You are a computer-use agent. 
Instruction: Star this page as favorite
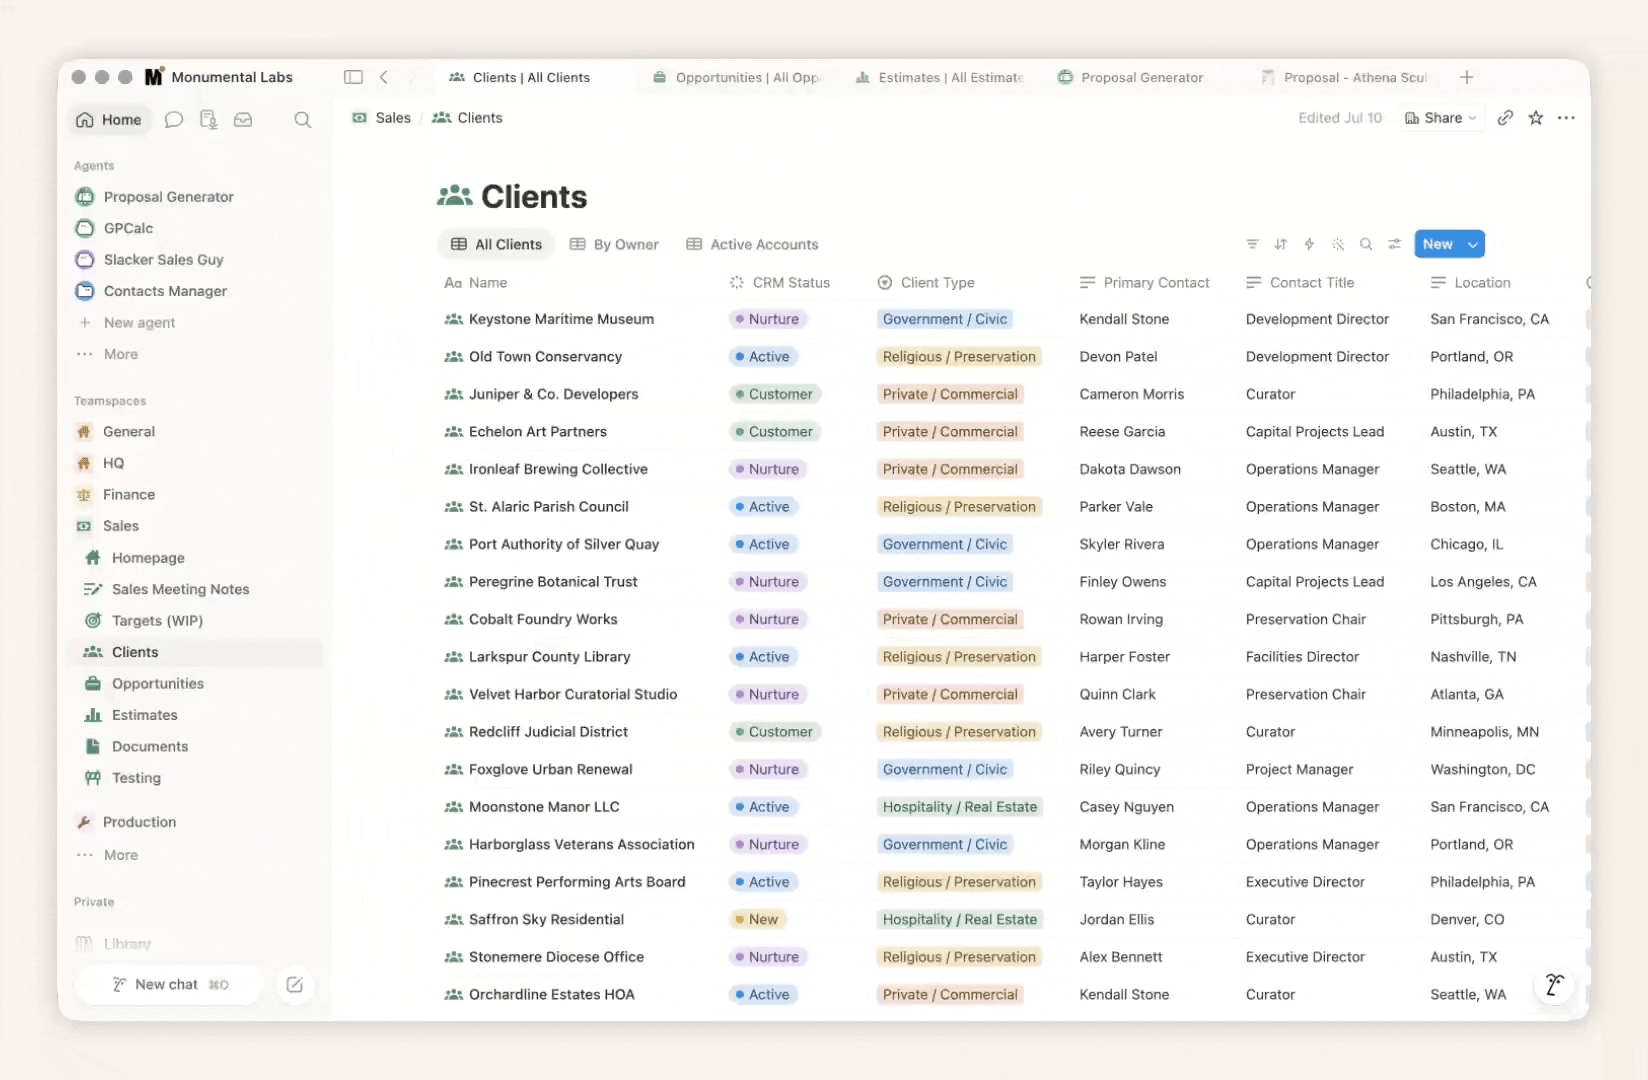click(x=1536, y=118)
